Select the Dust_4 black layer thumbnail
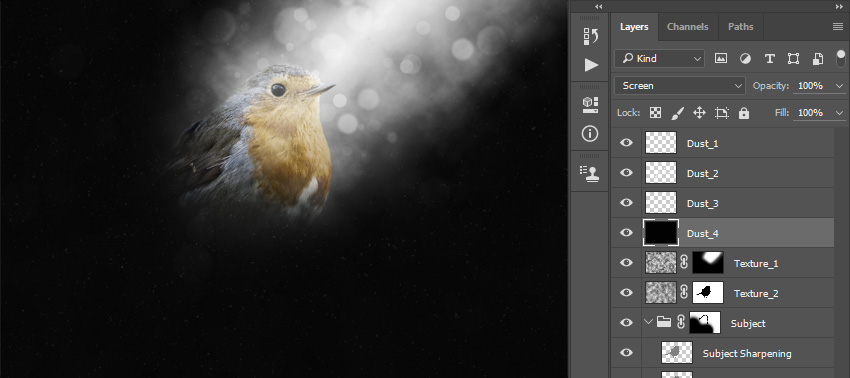This screenshot has height=378, width=850. (661, 233)
